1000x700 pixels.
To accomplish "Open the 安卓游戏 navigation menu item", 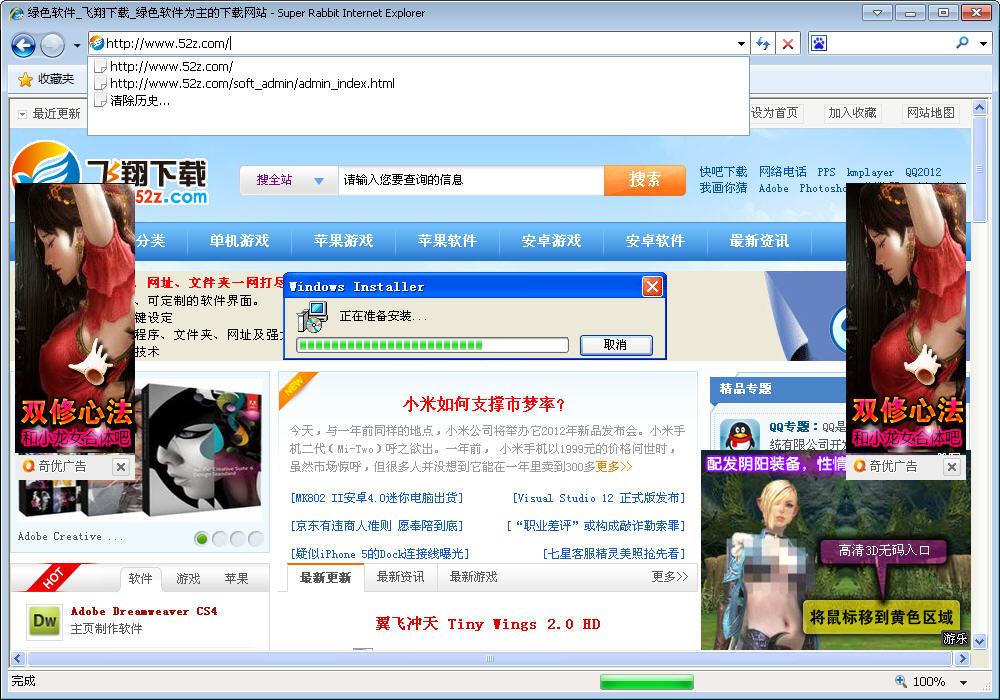I will coord(551,241).
